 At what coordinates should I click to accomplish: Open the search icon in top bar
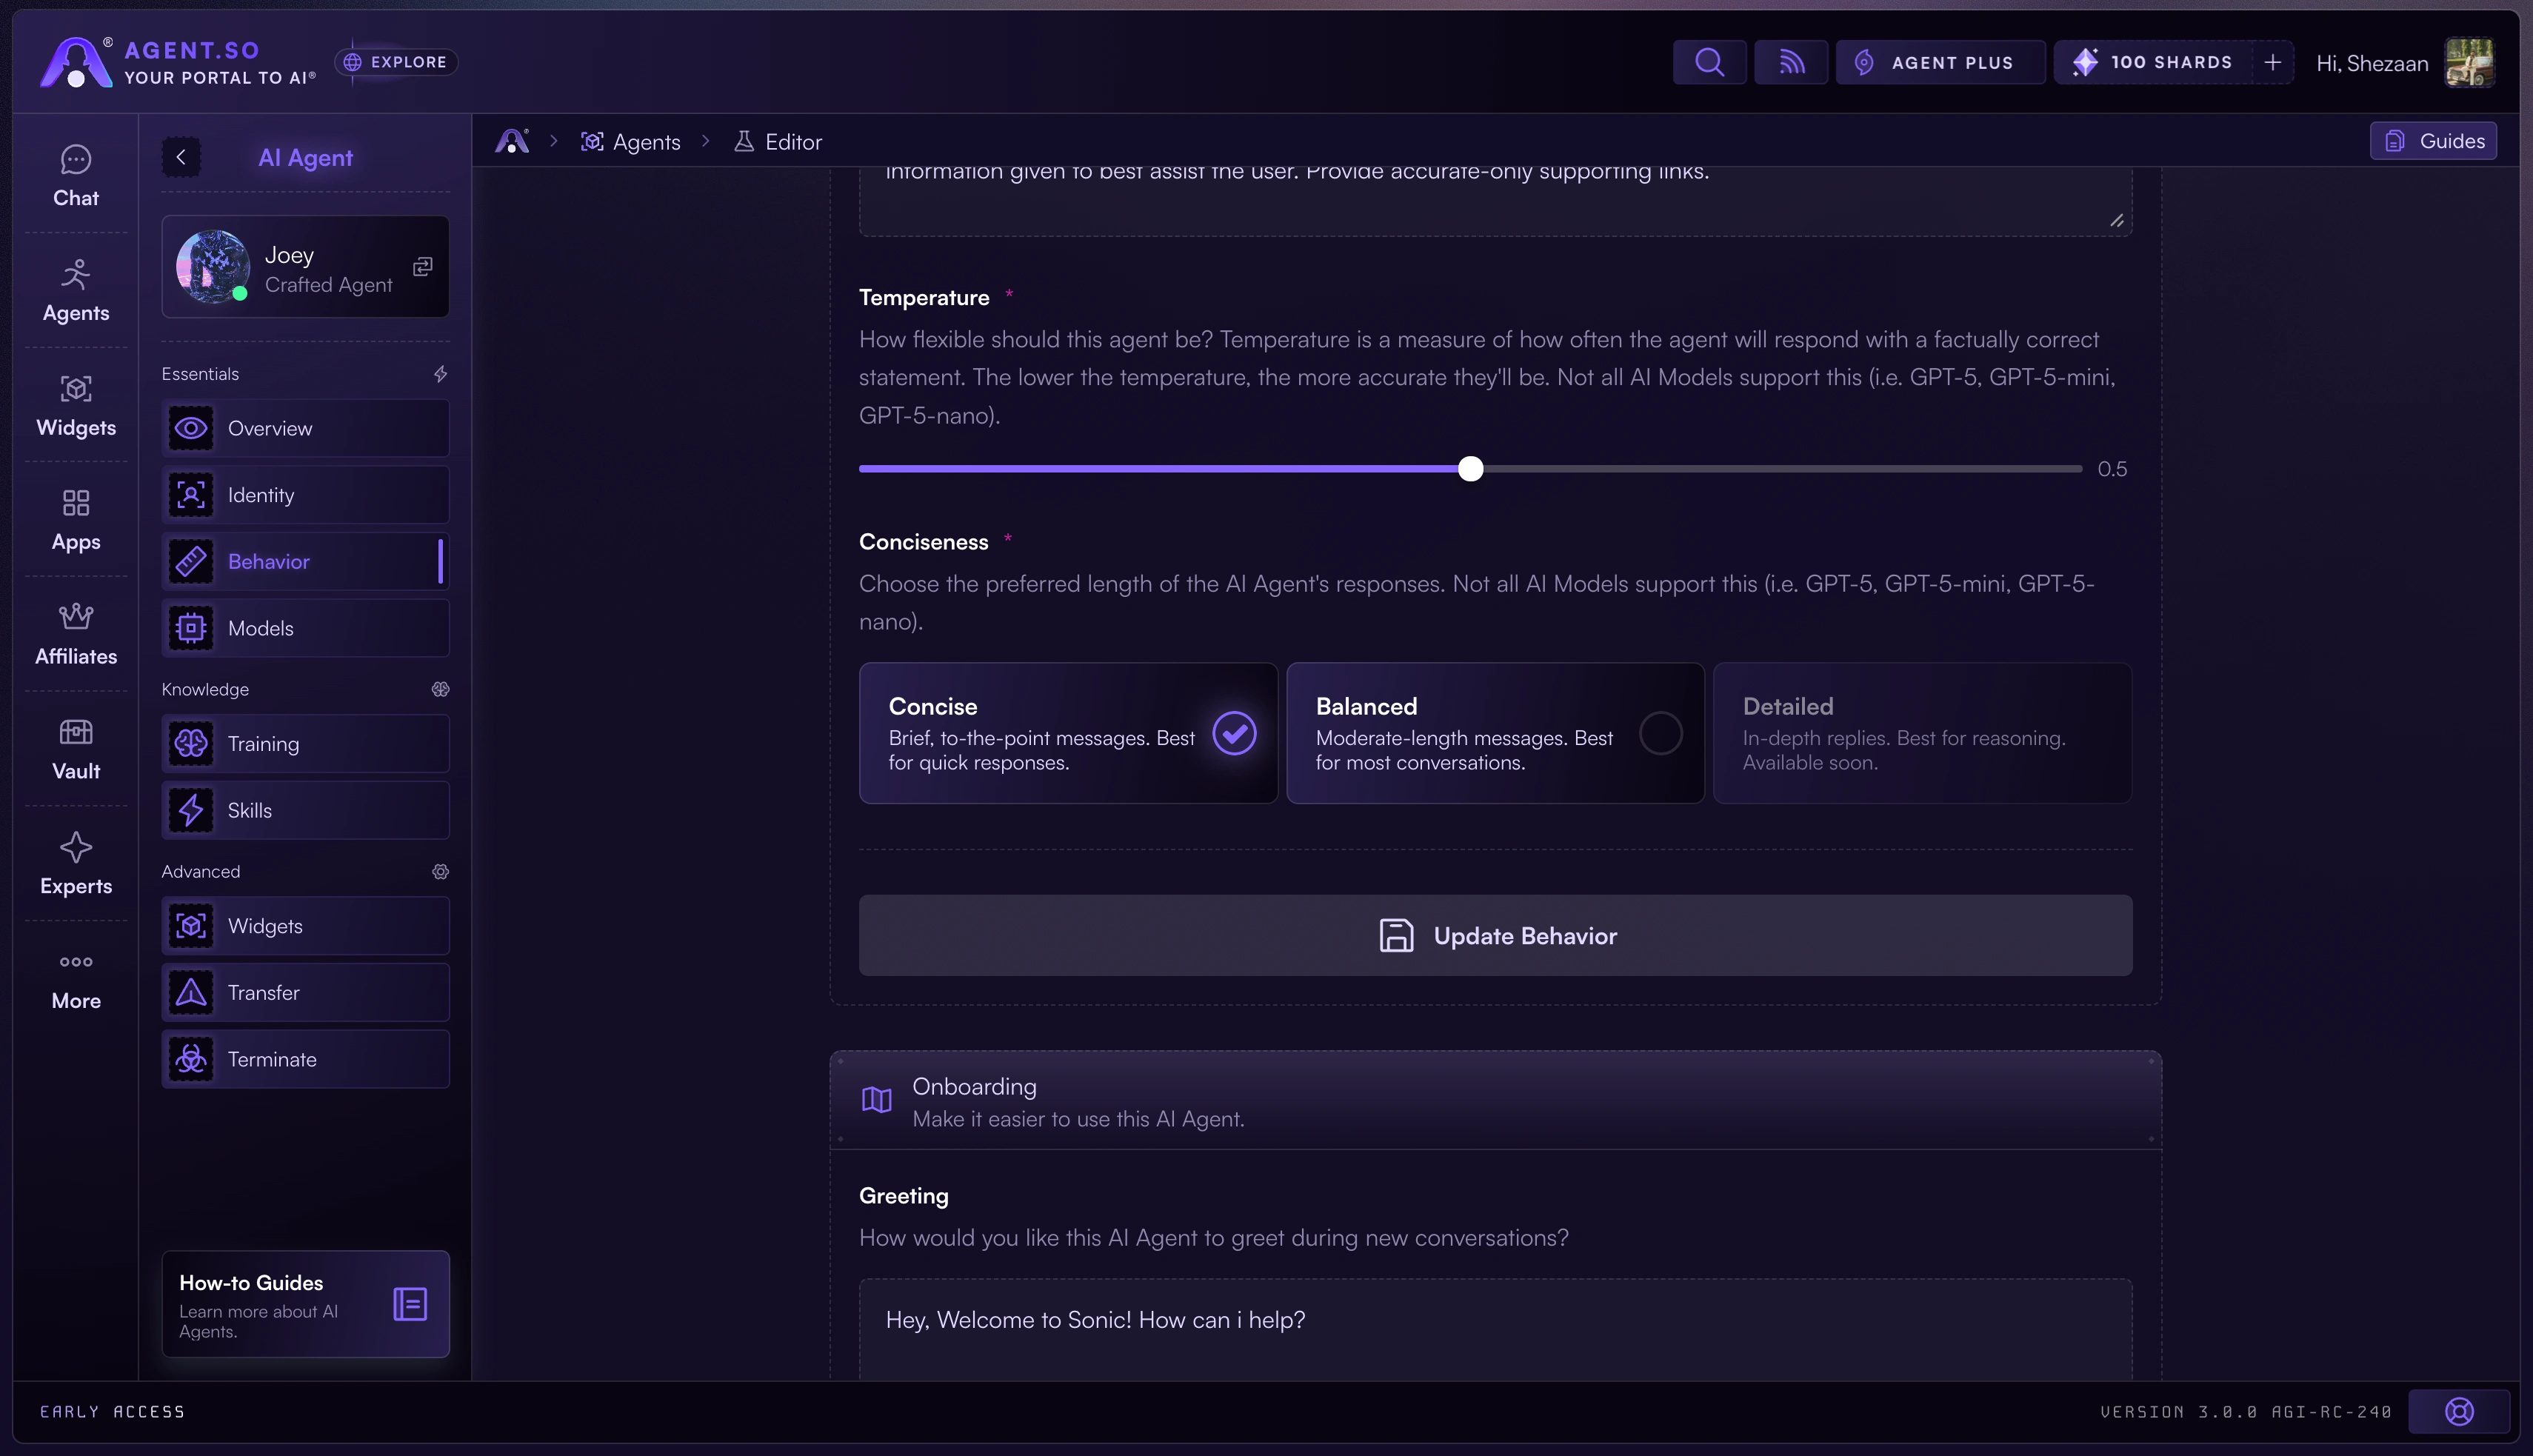click(1709, 62)
